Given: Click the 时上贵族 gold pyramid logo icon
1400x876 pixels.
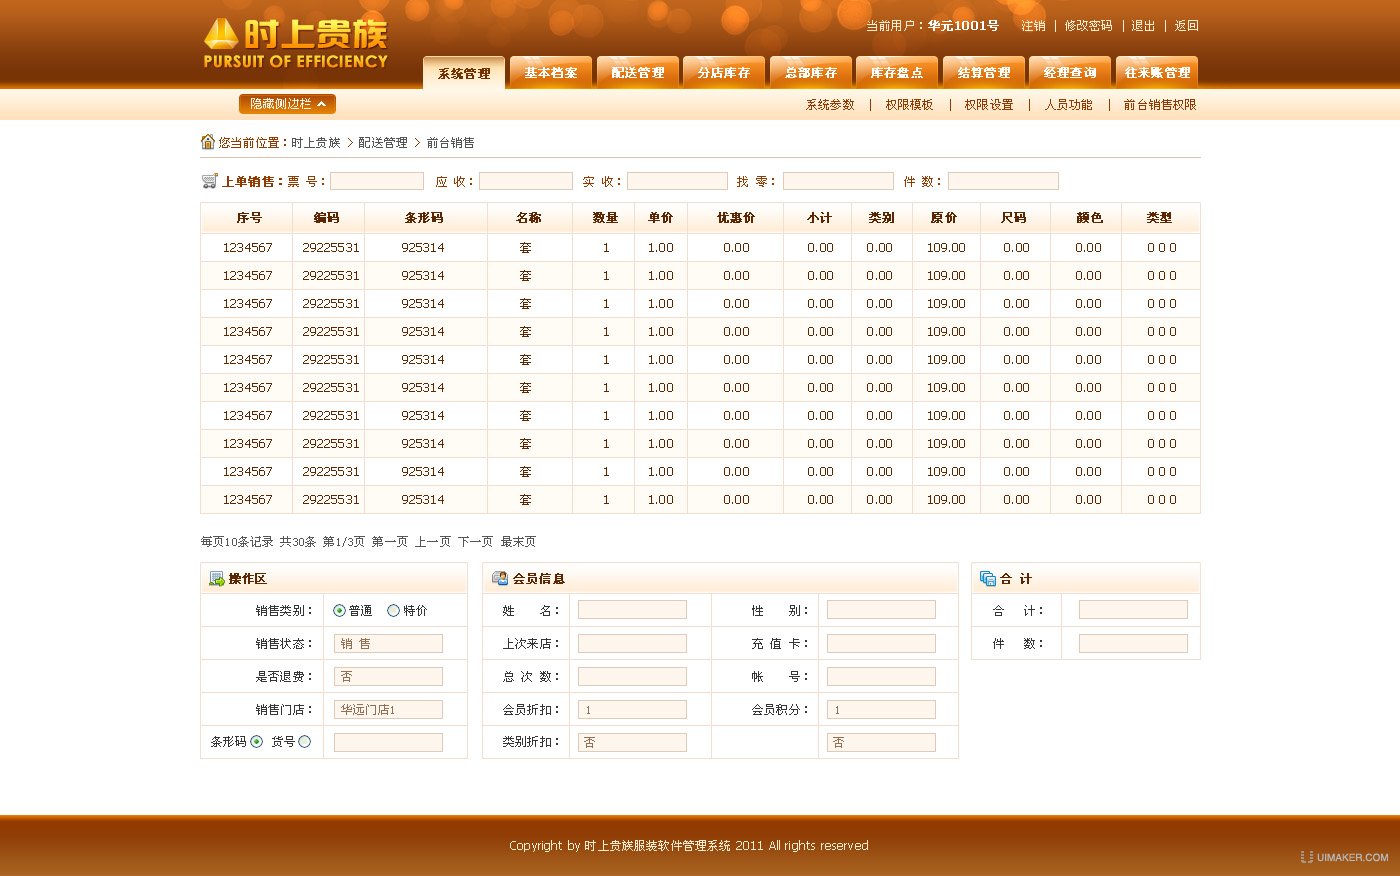Looking at the screenshot, I should pos(221,35).
